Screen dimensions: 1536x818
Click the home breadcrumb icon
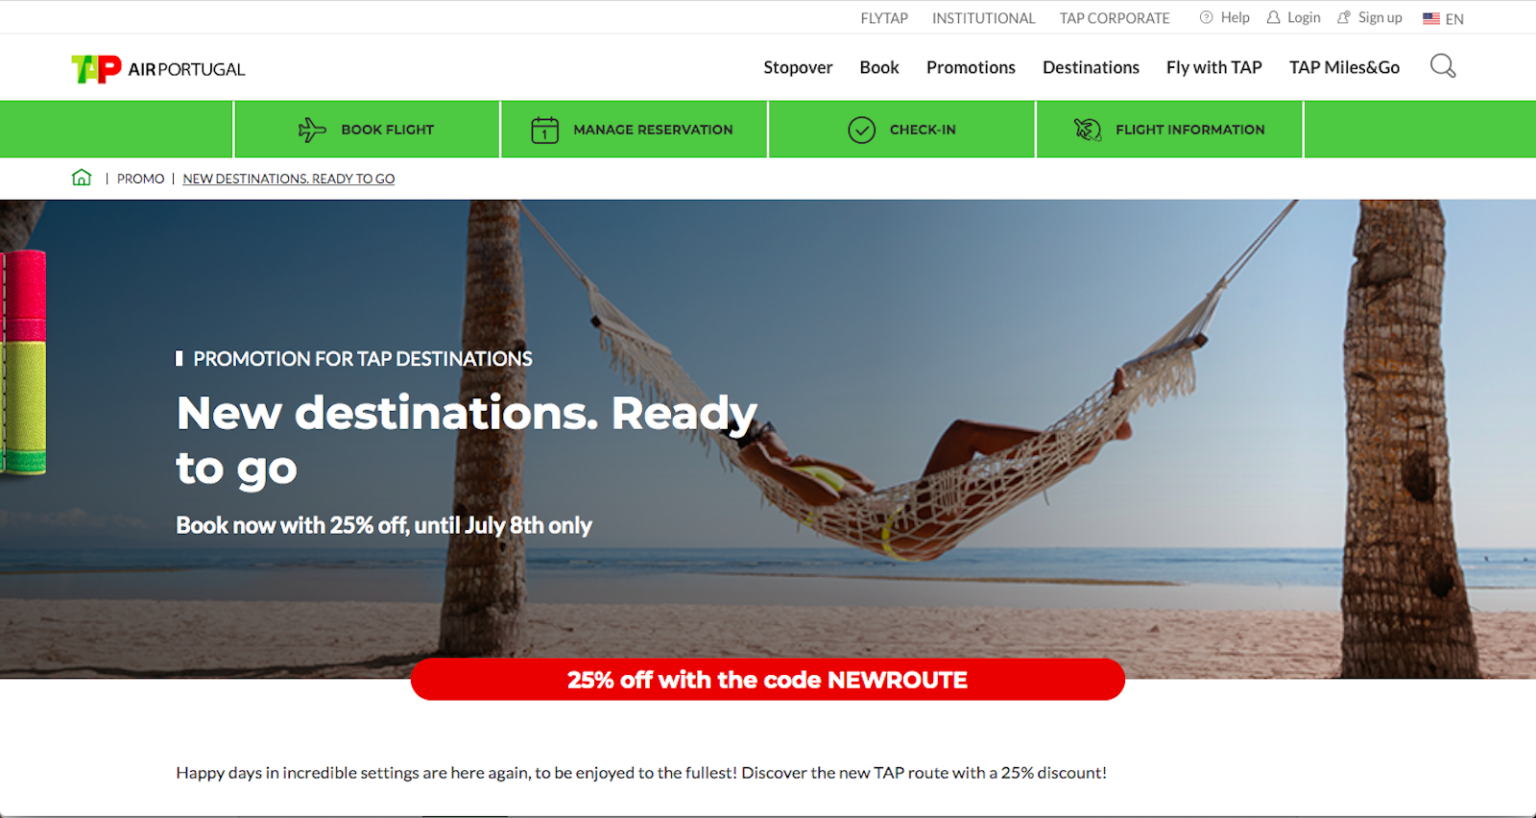click(x=82, y=178)
